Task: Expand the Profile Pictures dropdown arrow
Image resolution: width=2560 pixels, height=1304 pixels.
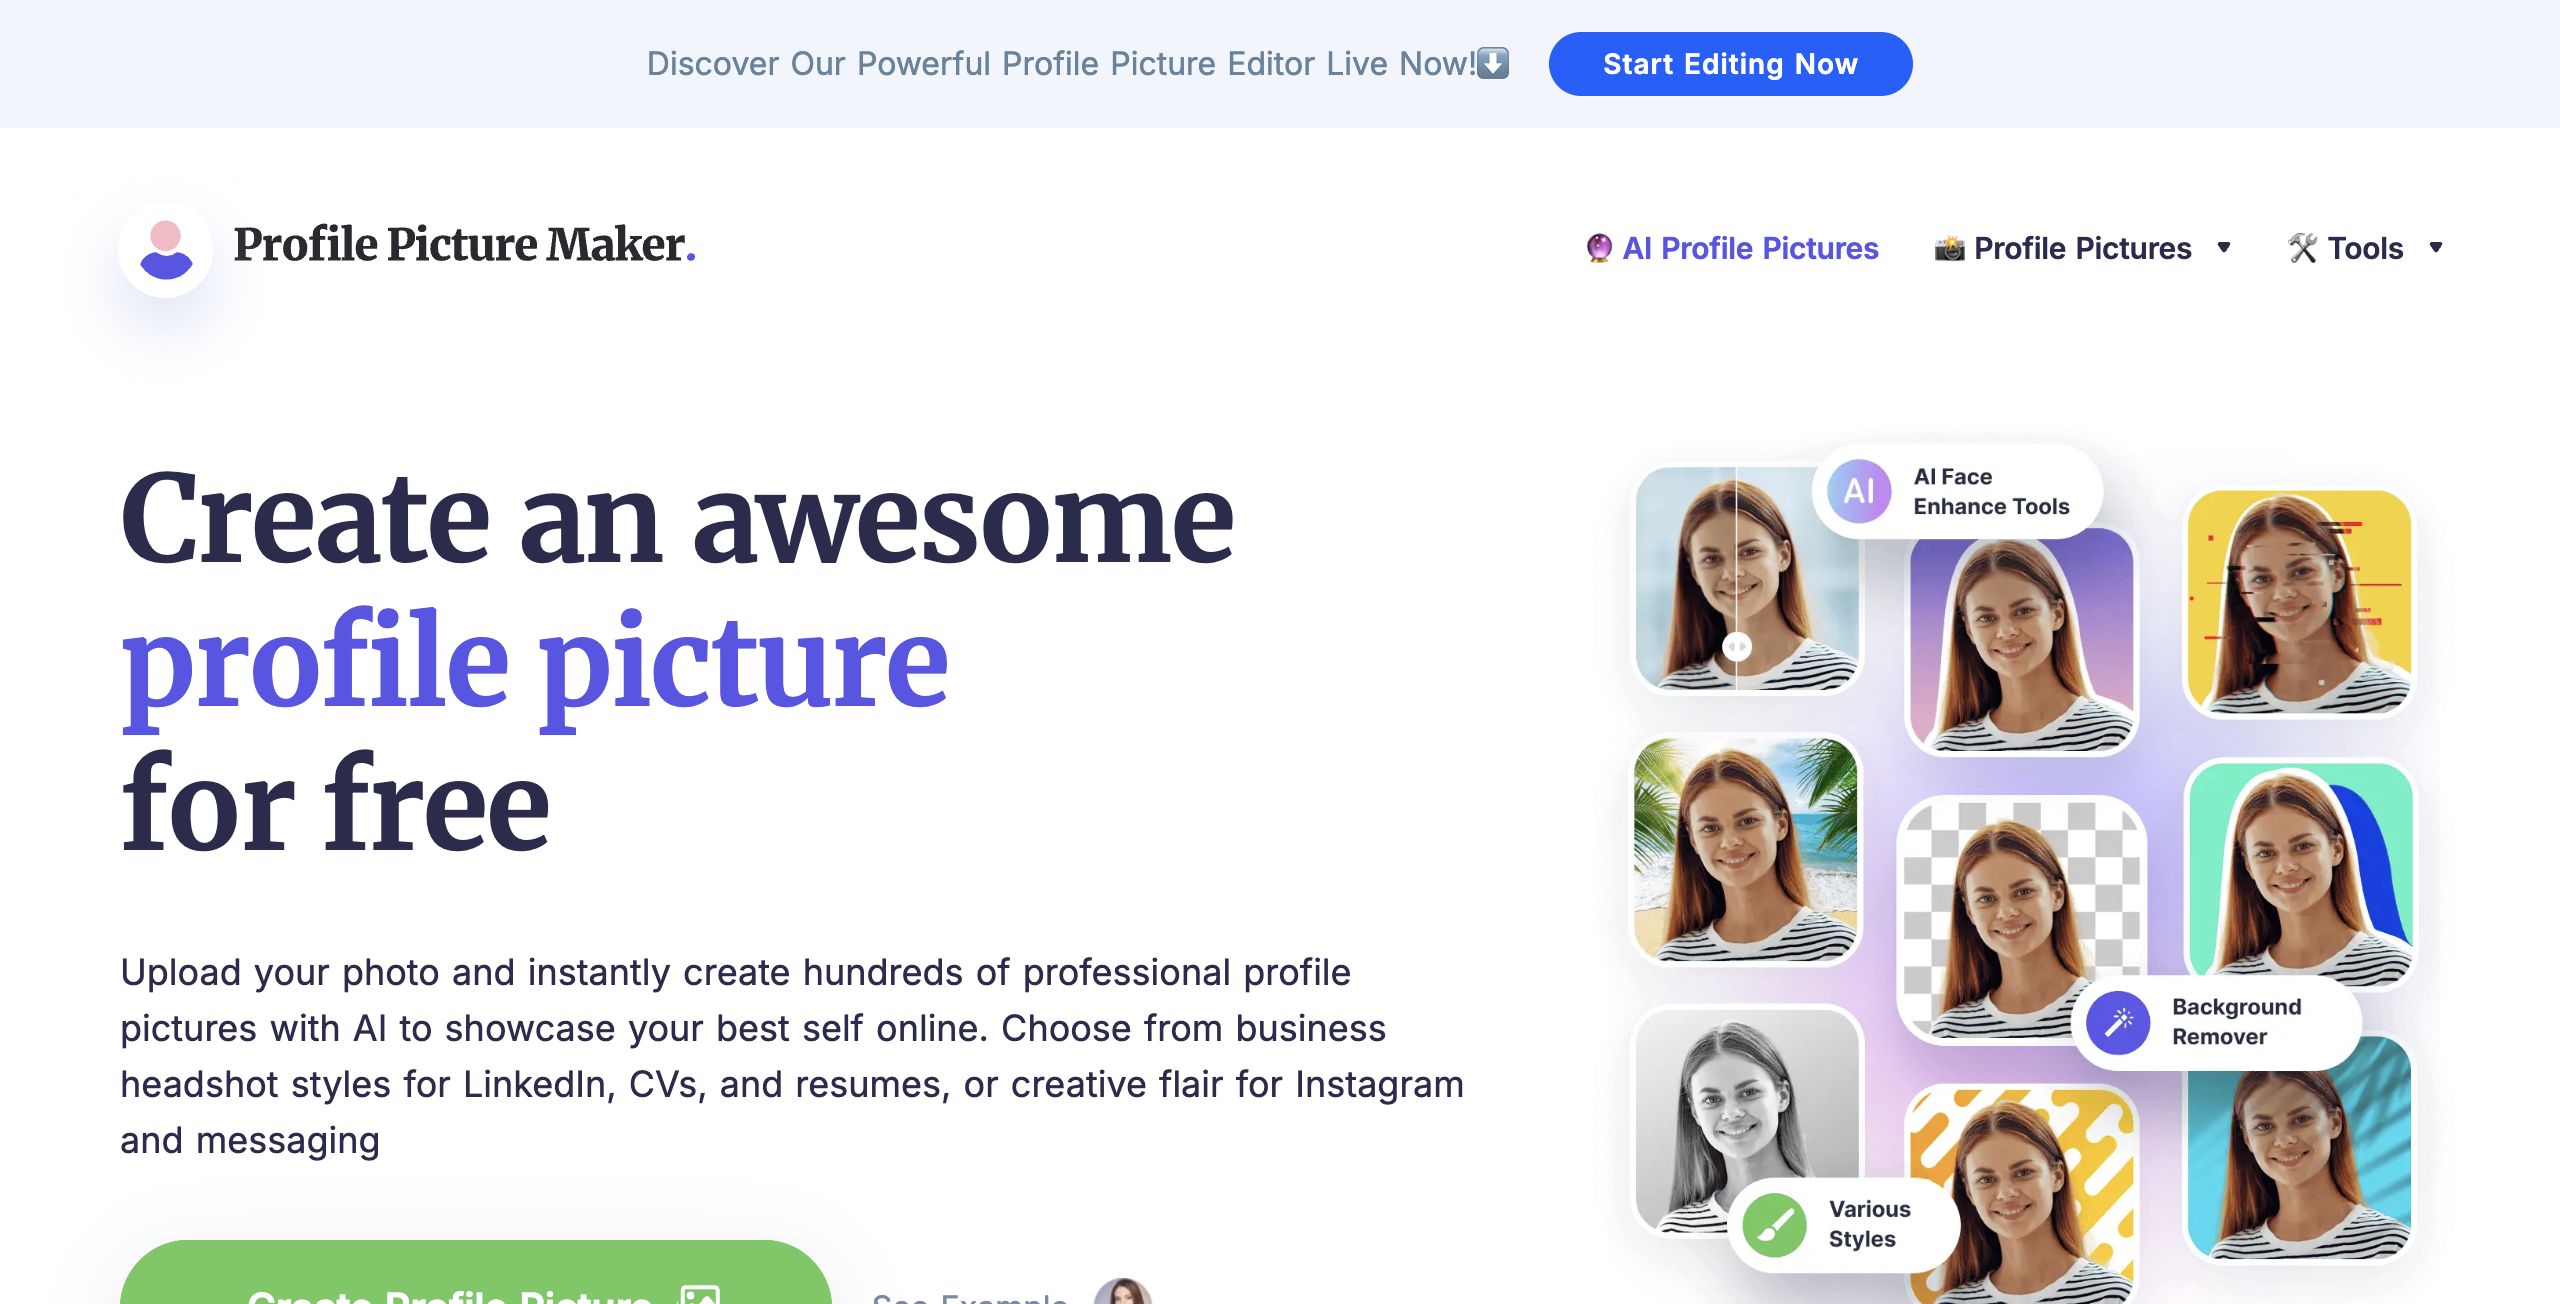Action: click(x=2224, y=248)
